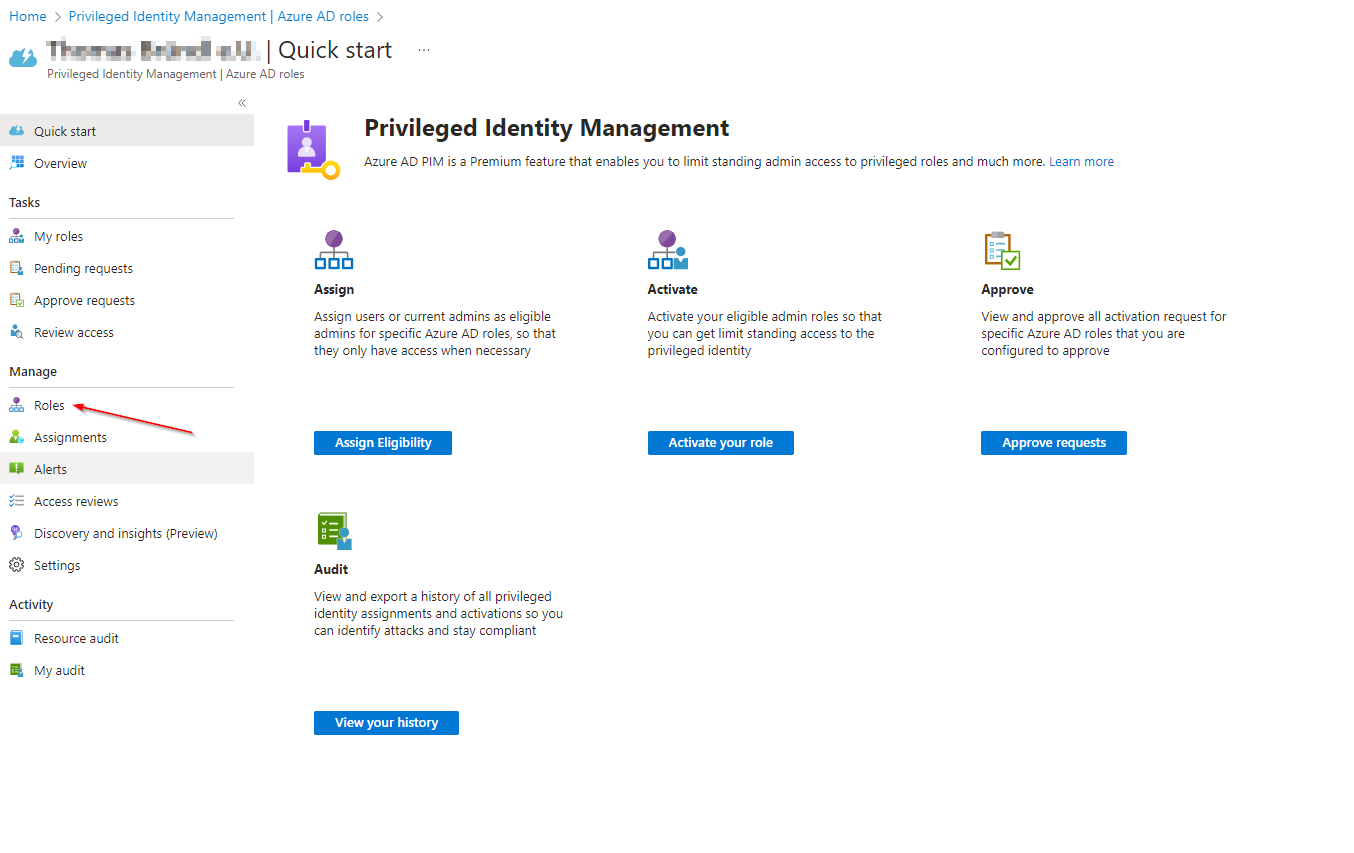Click the Assignments person icon
Image resolution: width=1354 pixels, height=853 pixels.
[x=16, y=437]
